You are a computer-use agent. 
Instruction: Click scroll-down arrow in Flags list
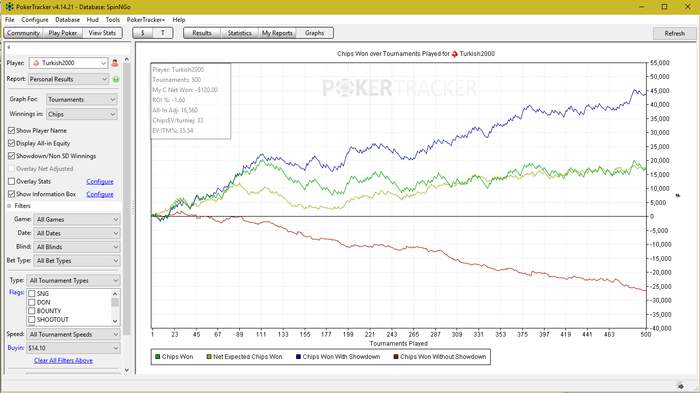tap(115, 321)
